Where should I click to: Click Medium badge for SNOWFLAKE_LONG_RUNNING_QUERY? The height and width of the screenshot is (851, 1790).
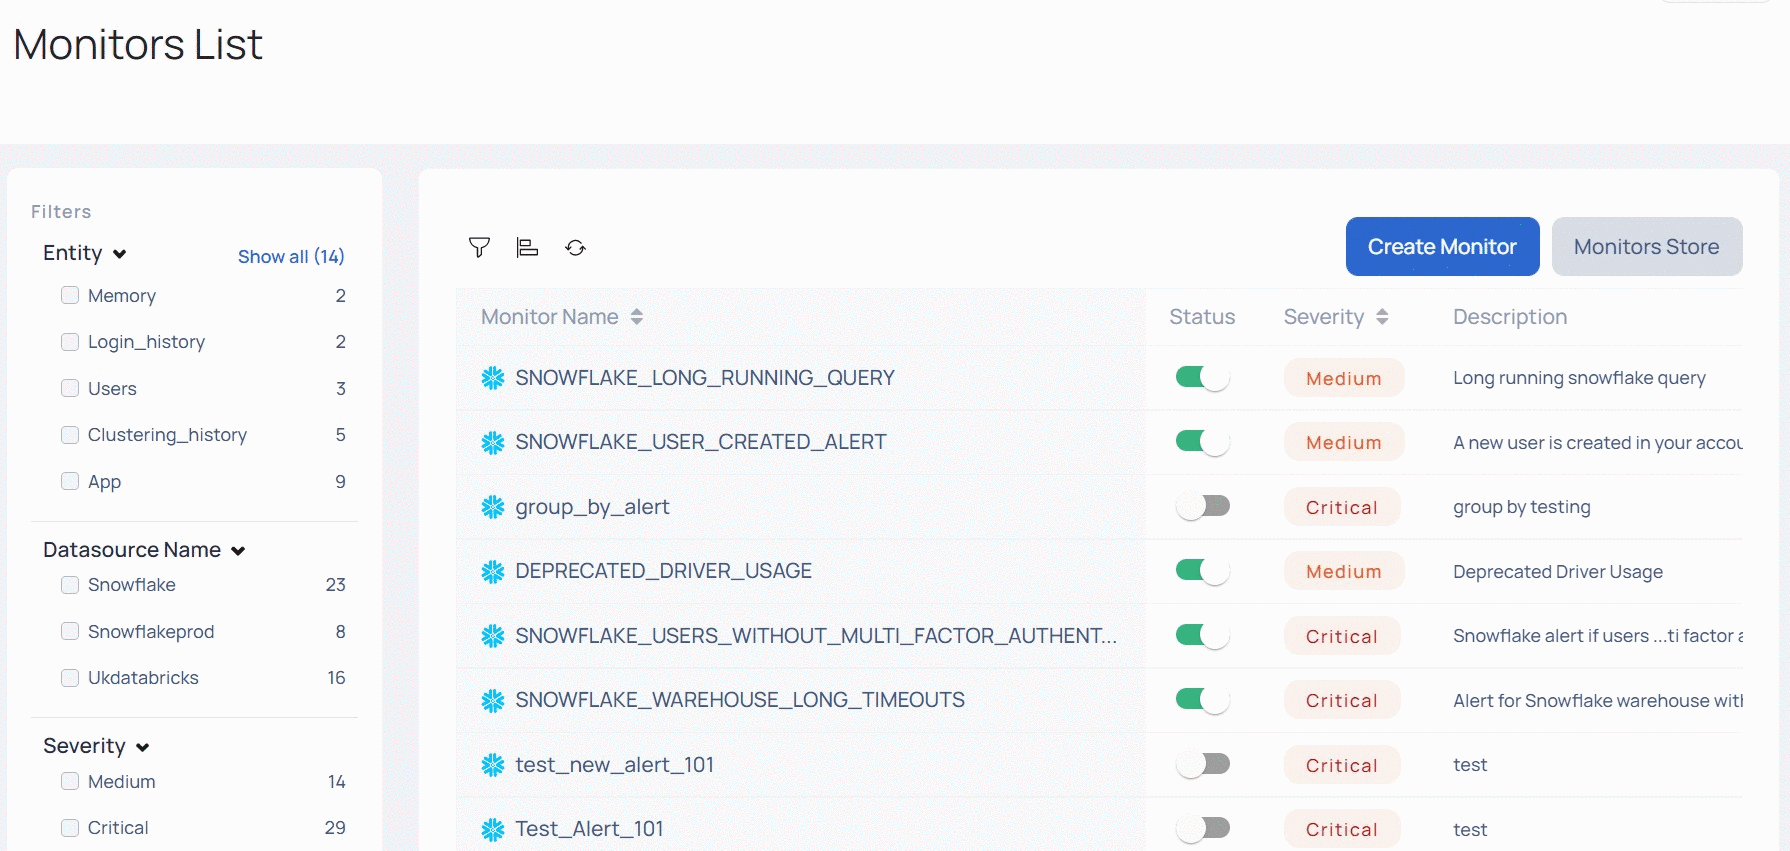(1344, 378)
